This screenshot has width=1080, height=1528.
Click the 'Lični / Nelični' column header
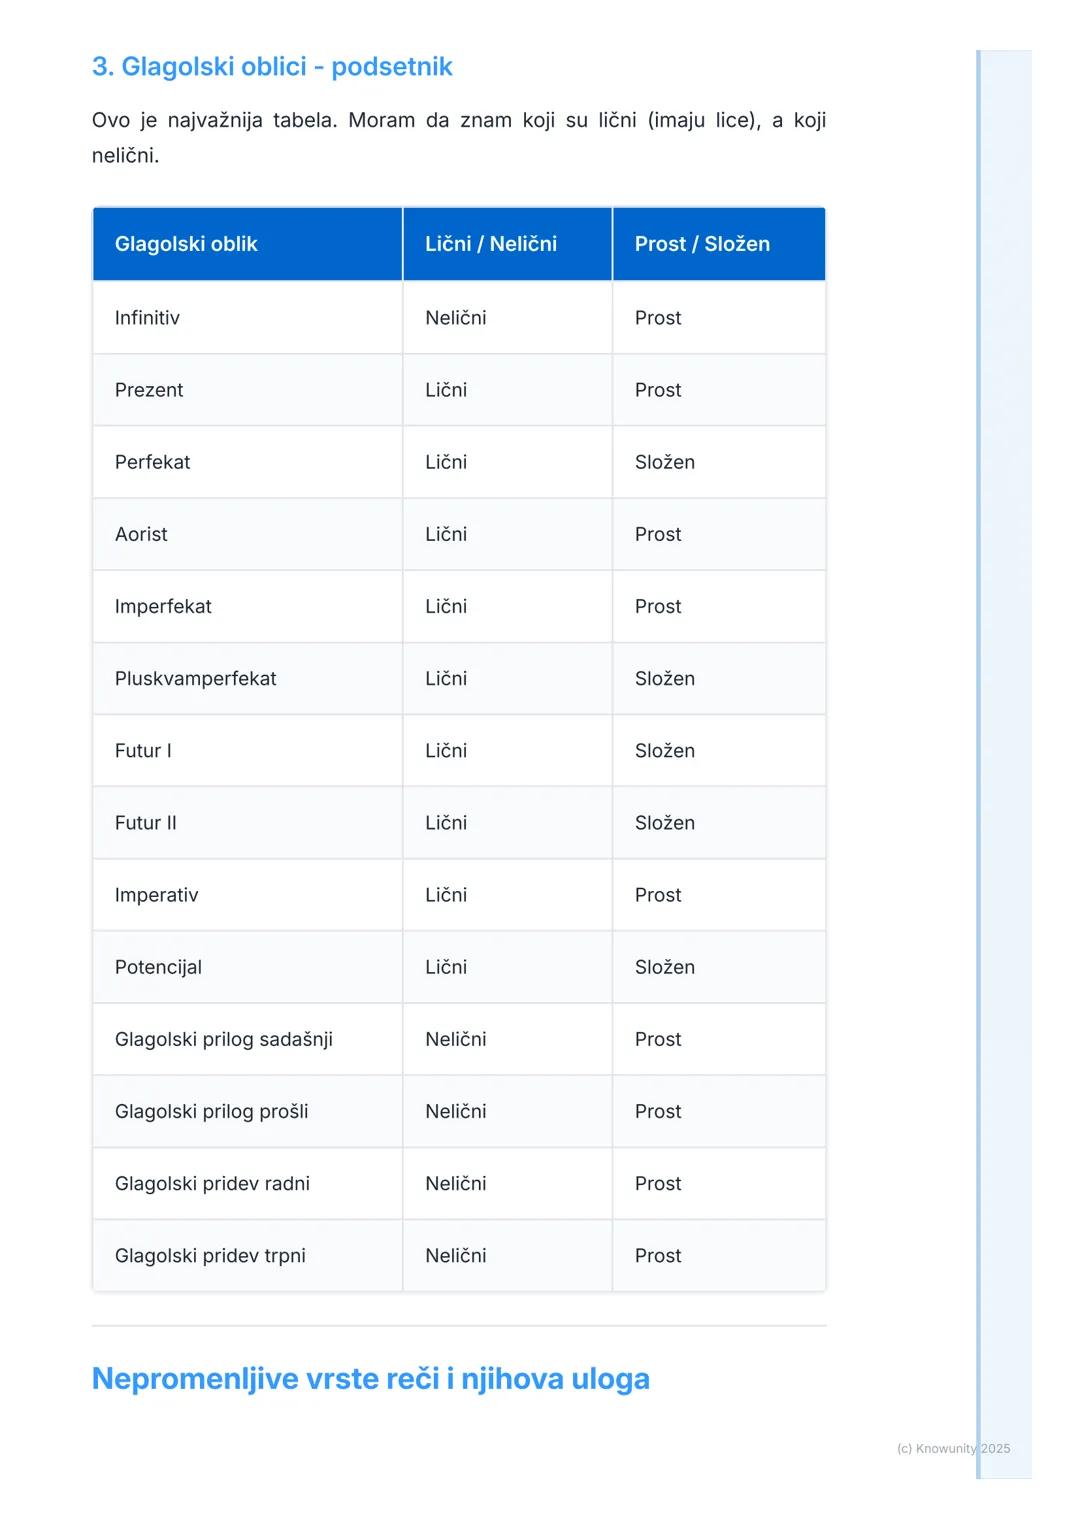490,244
